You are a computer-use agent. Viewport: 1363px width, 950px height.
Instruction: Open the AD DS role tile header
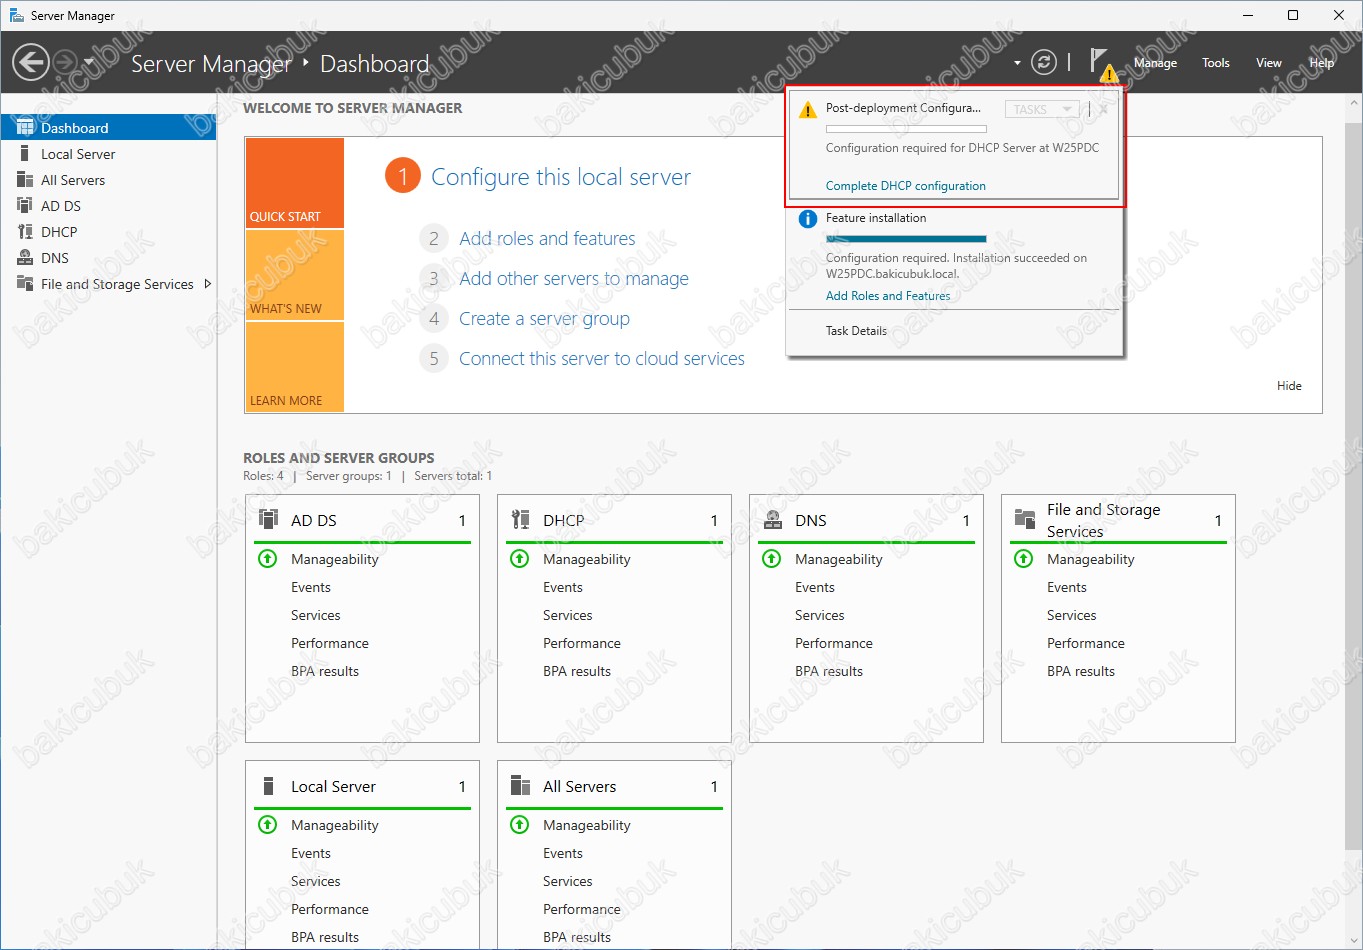point(362,520)
